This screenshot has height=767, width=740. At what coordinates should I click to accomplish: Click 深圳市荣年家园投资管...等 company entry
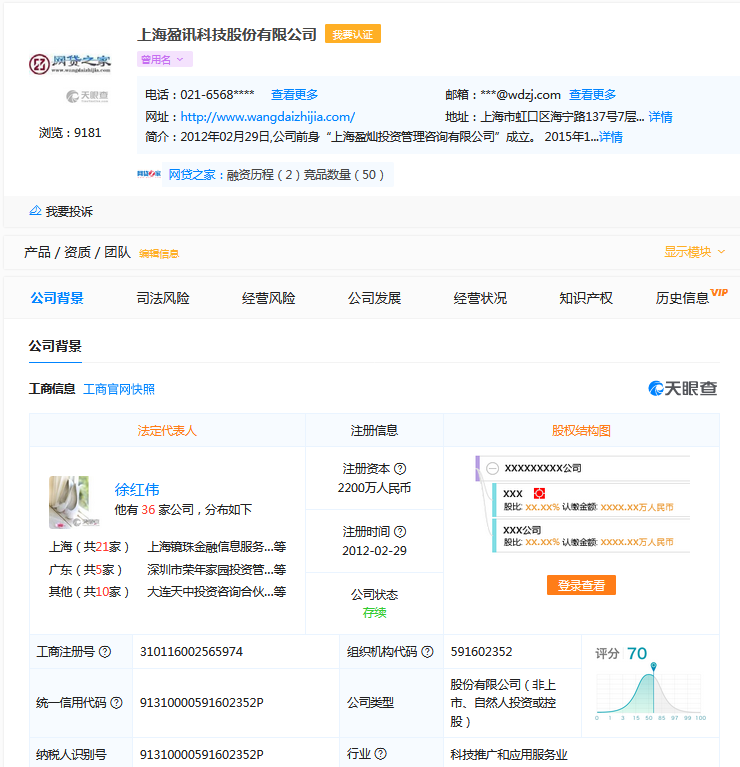pos(217,570)
